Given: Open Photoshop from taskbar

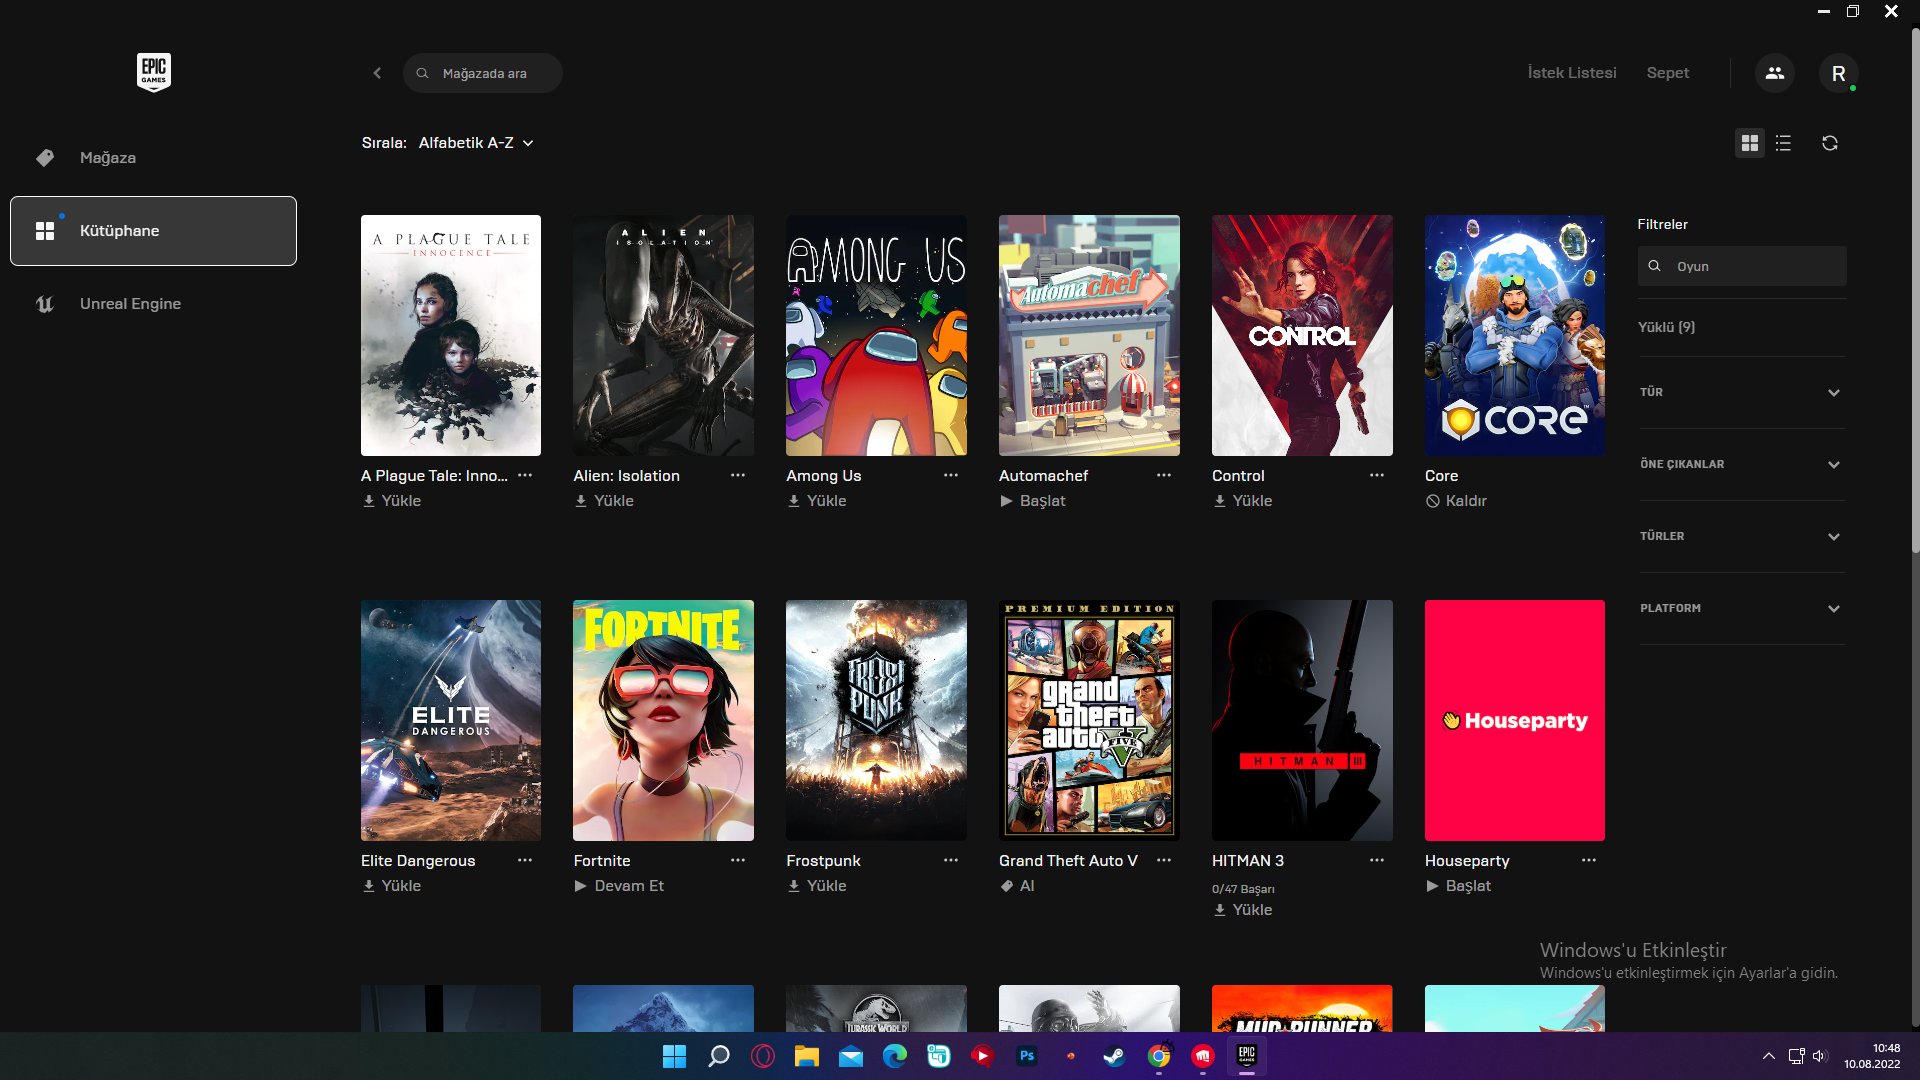Looking at the screenshot, I should coord(1027,1056).
